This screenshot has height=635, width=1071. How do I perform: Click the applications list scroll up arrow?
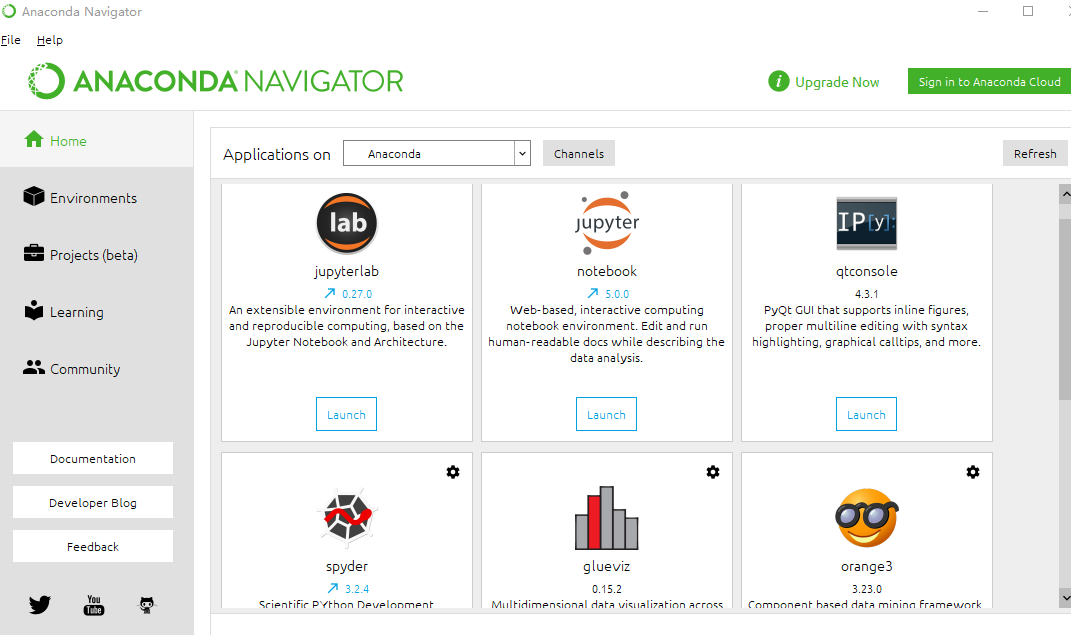click(1065, 195)
